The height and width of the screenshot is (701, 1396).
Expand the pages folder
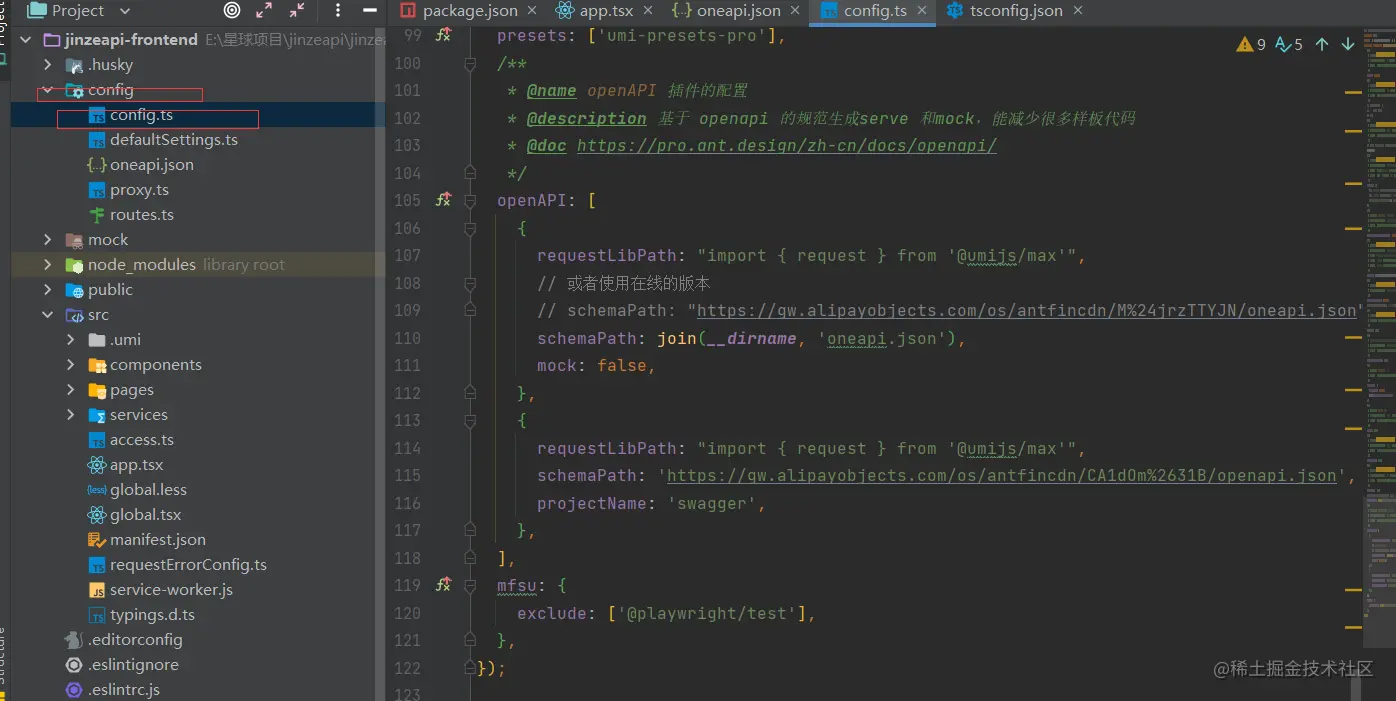tap(70, 390)
